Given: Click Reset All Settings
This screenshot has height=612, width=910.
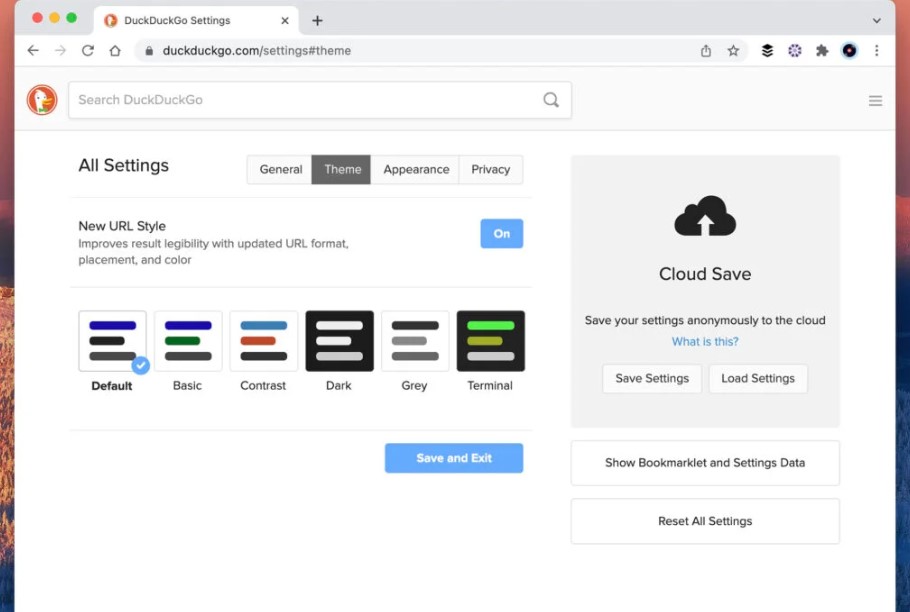Looking at the screenshot, I should 705,521.
